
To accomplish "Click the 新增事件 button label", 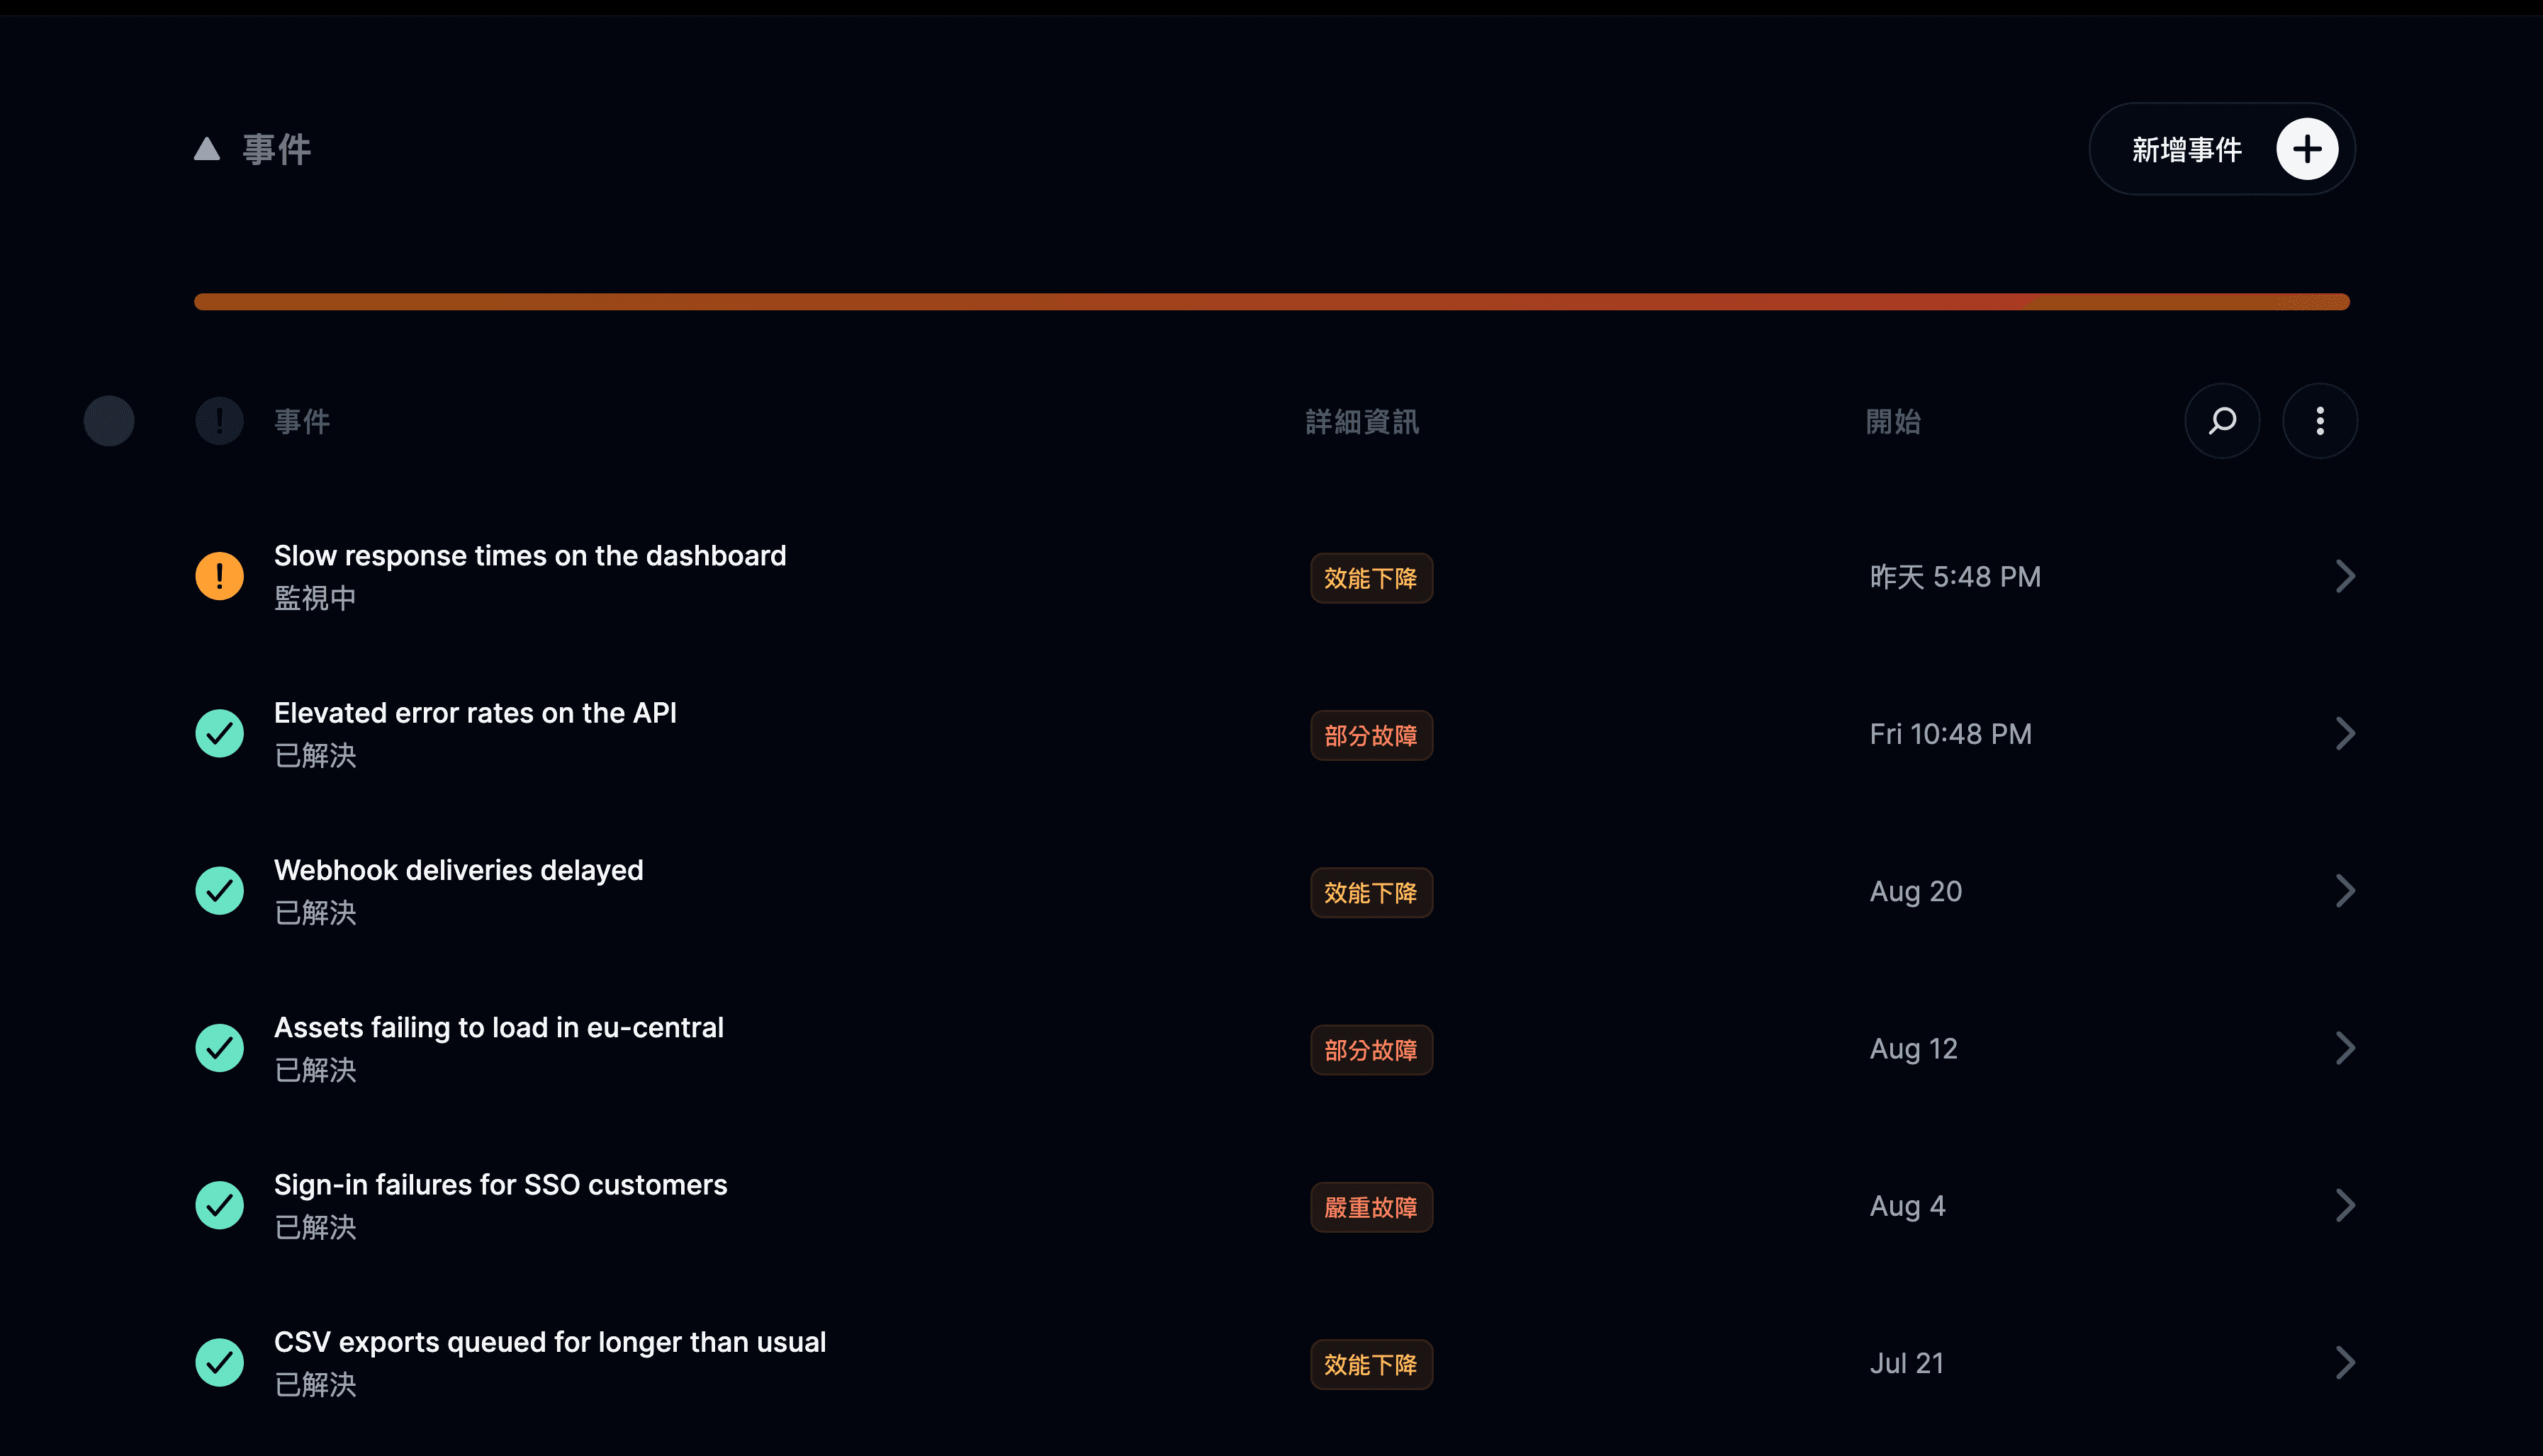I will (2187, 150).
